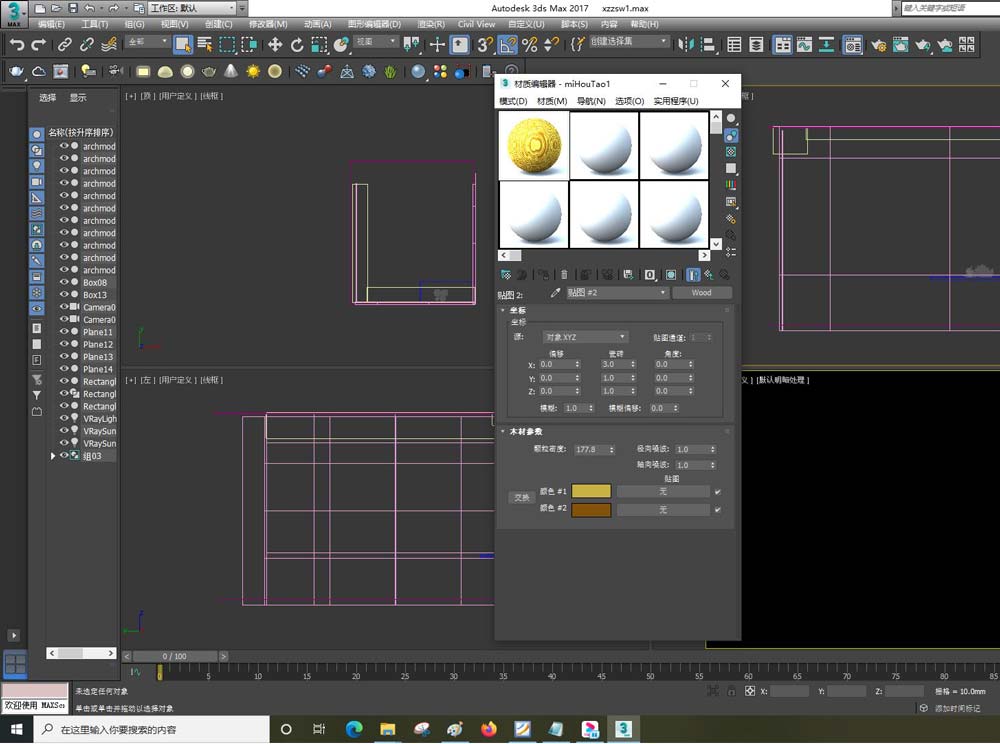Toggle the Color #1 map checkbox
The height and width of the screenshot is (744, 1000).
tap(718, 492)
